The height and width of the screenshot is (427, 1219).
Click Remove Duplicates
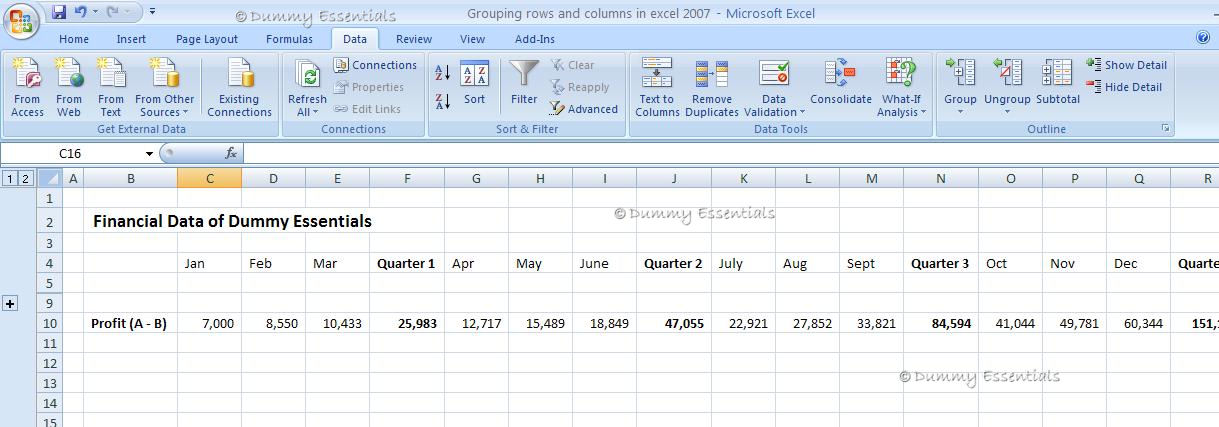[712, 87]
